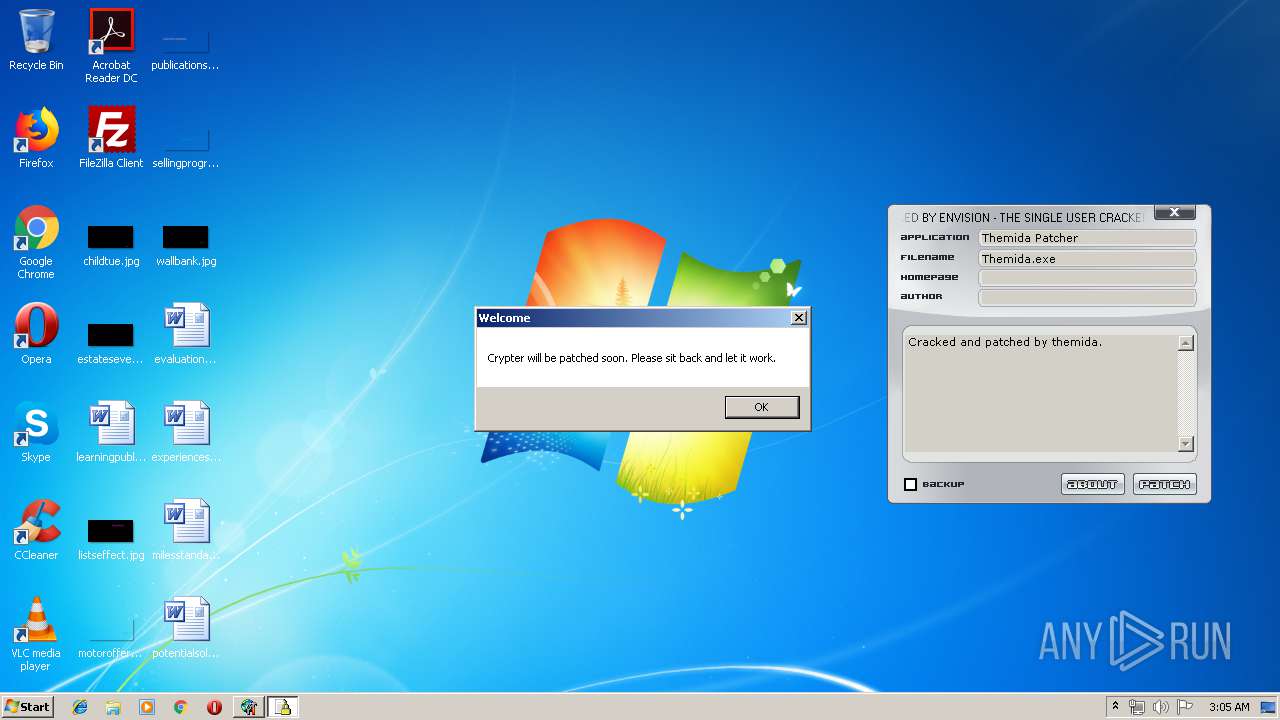Select the milesstanda Word document
The height and width of the screenshot is (720, 1280).
[185, 530]
